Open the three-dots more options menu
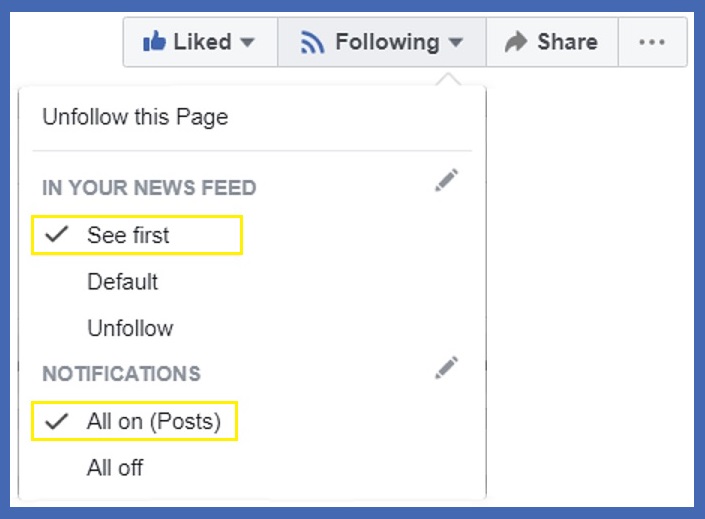Screen dimensions: 705x519 651,42
